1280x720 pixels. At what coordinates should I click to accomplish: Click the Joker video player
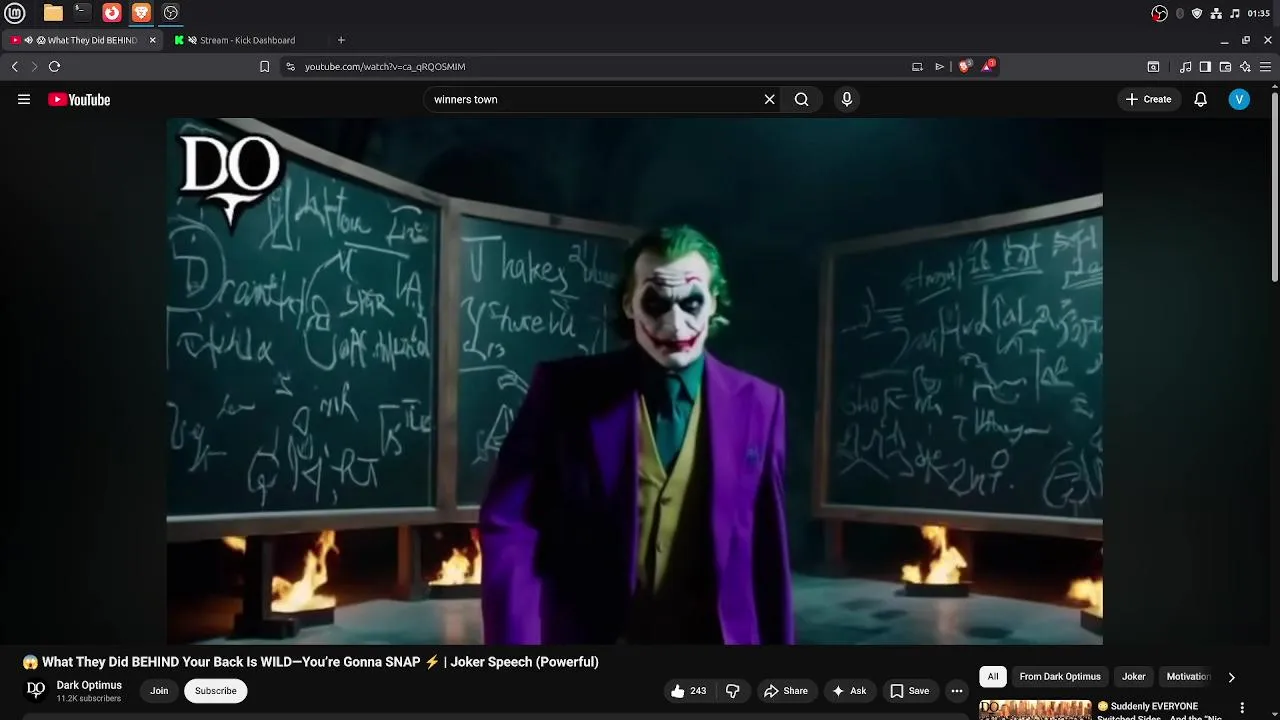[634, 381]
